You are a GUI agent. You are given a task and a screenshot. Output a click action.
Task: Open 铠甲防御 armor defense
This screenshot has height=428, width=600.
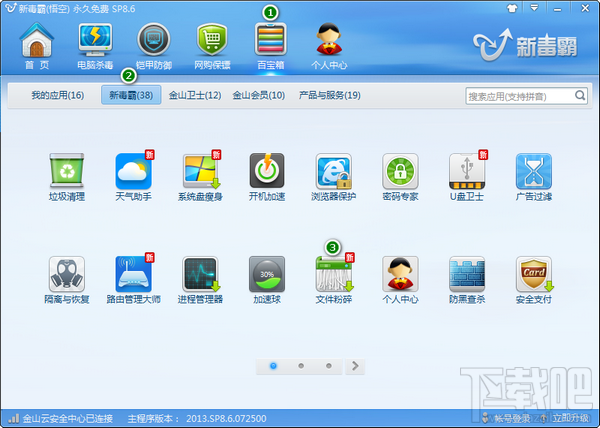[153, 46]
